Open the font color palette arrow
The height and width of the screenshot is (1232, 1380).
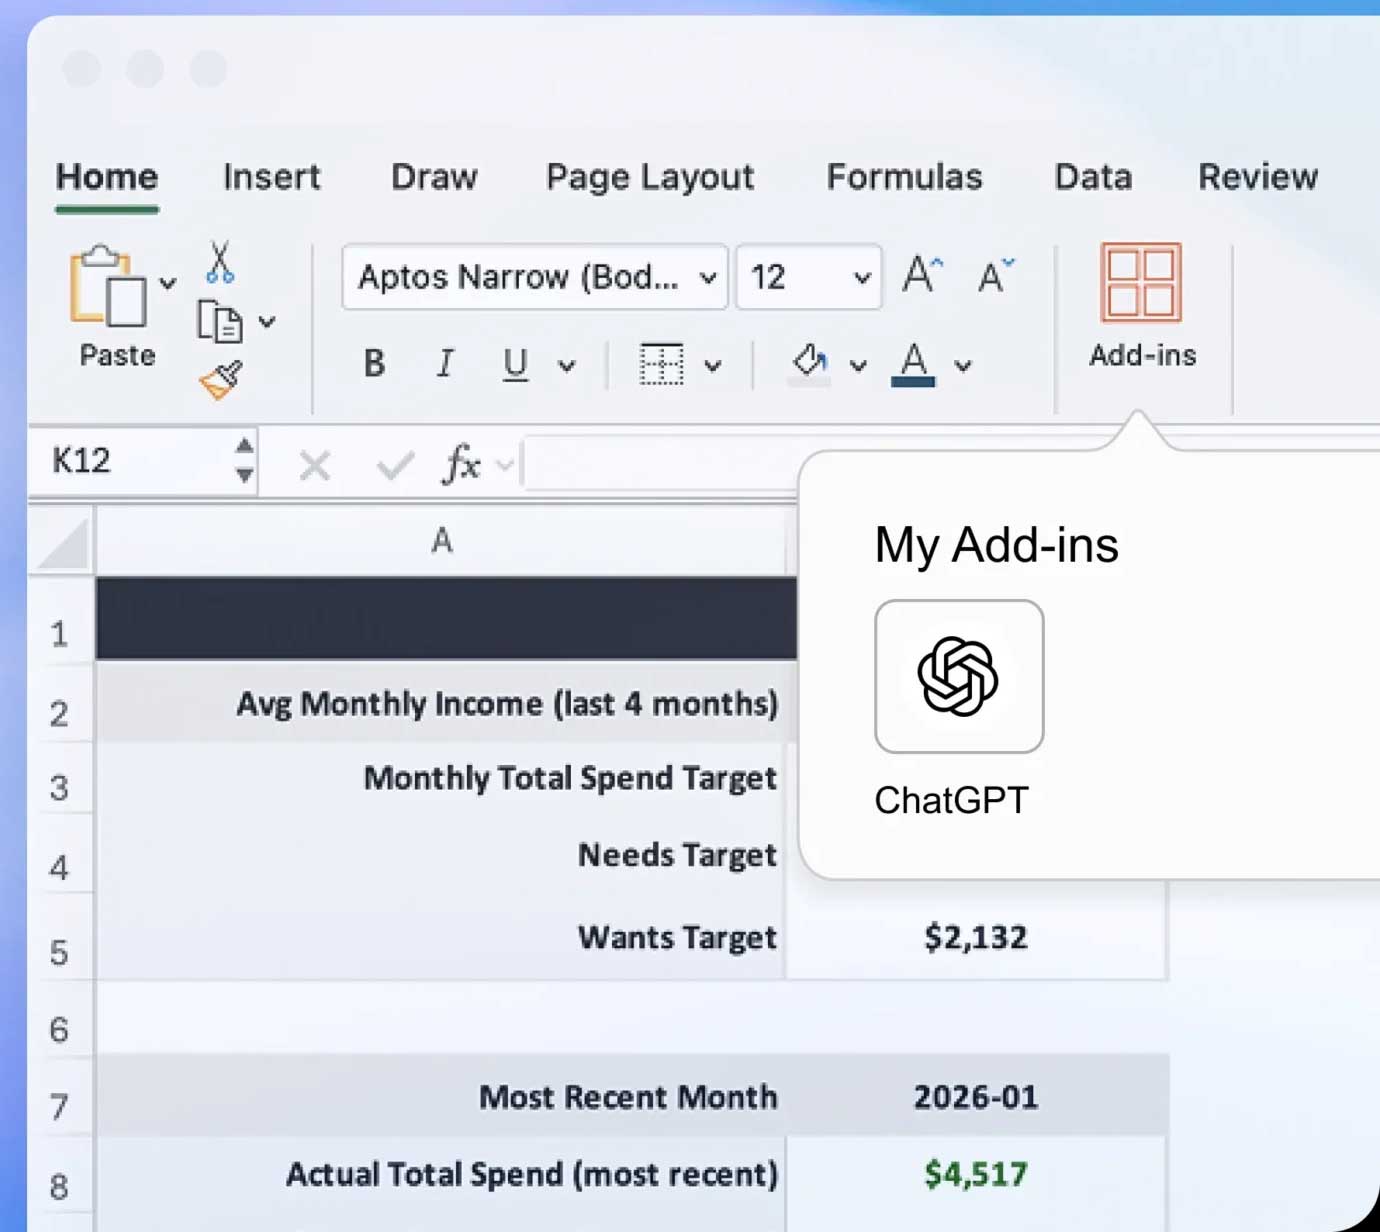point(963,366)
